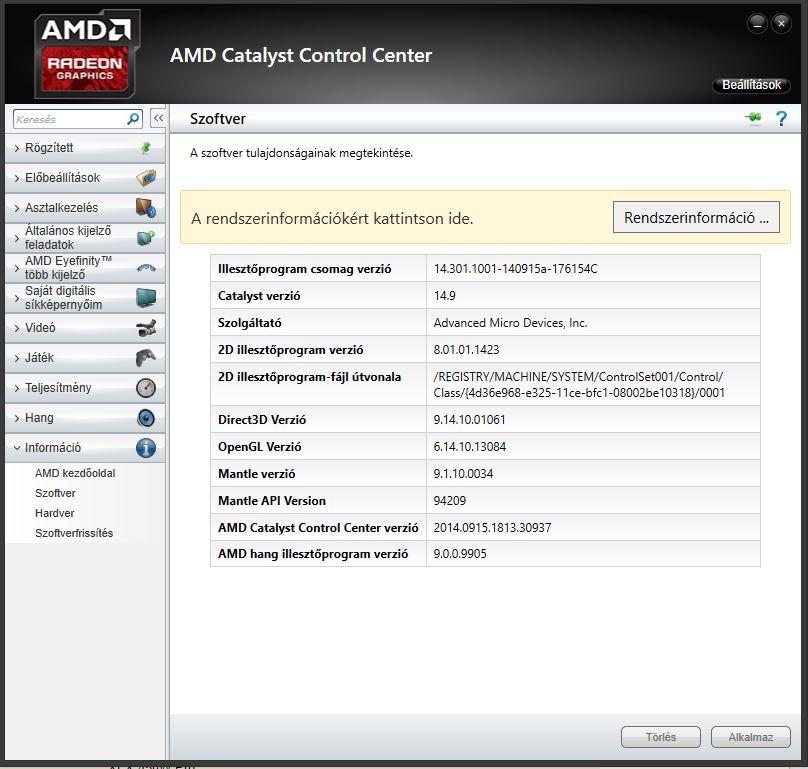Click the Hang speaker icon

click(146, 417)
